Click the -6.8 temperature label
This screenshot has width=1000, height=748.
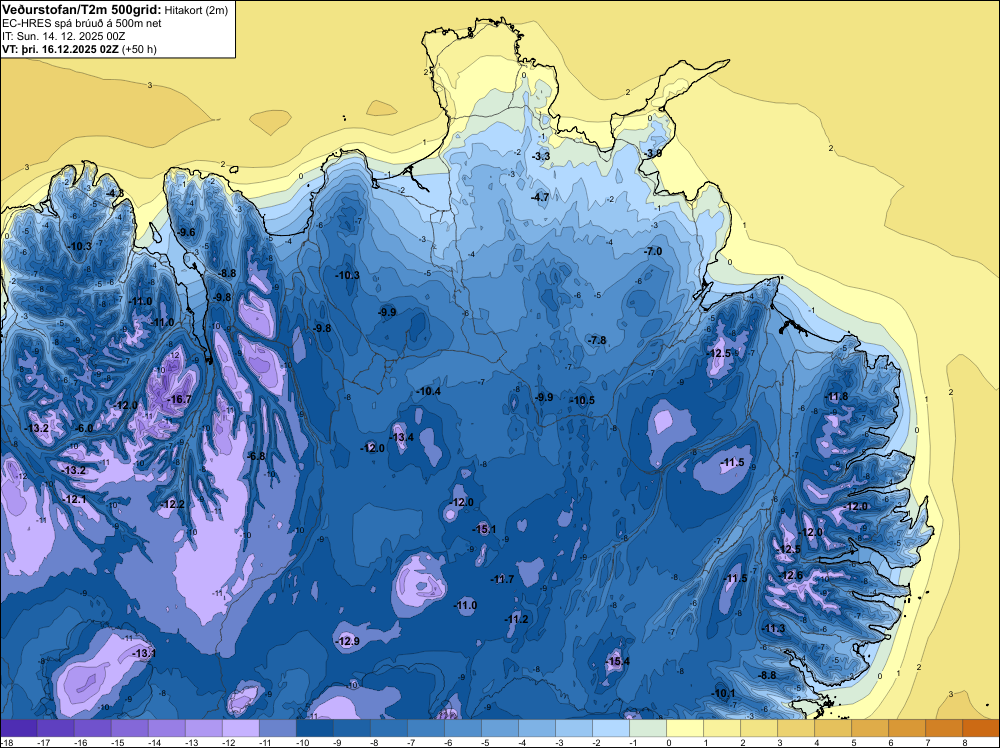[x=256, y=456]
